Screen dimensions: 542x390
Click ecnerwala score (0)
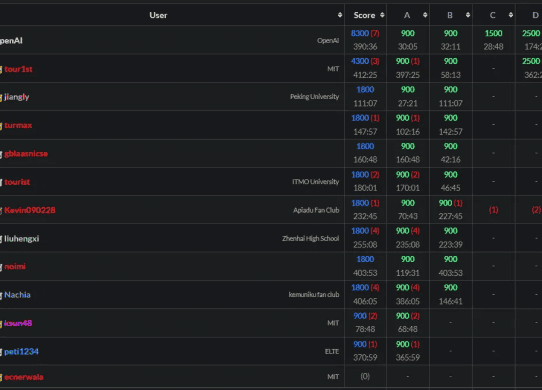coord(365,377)
